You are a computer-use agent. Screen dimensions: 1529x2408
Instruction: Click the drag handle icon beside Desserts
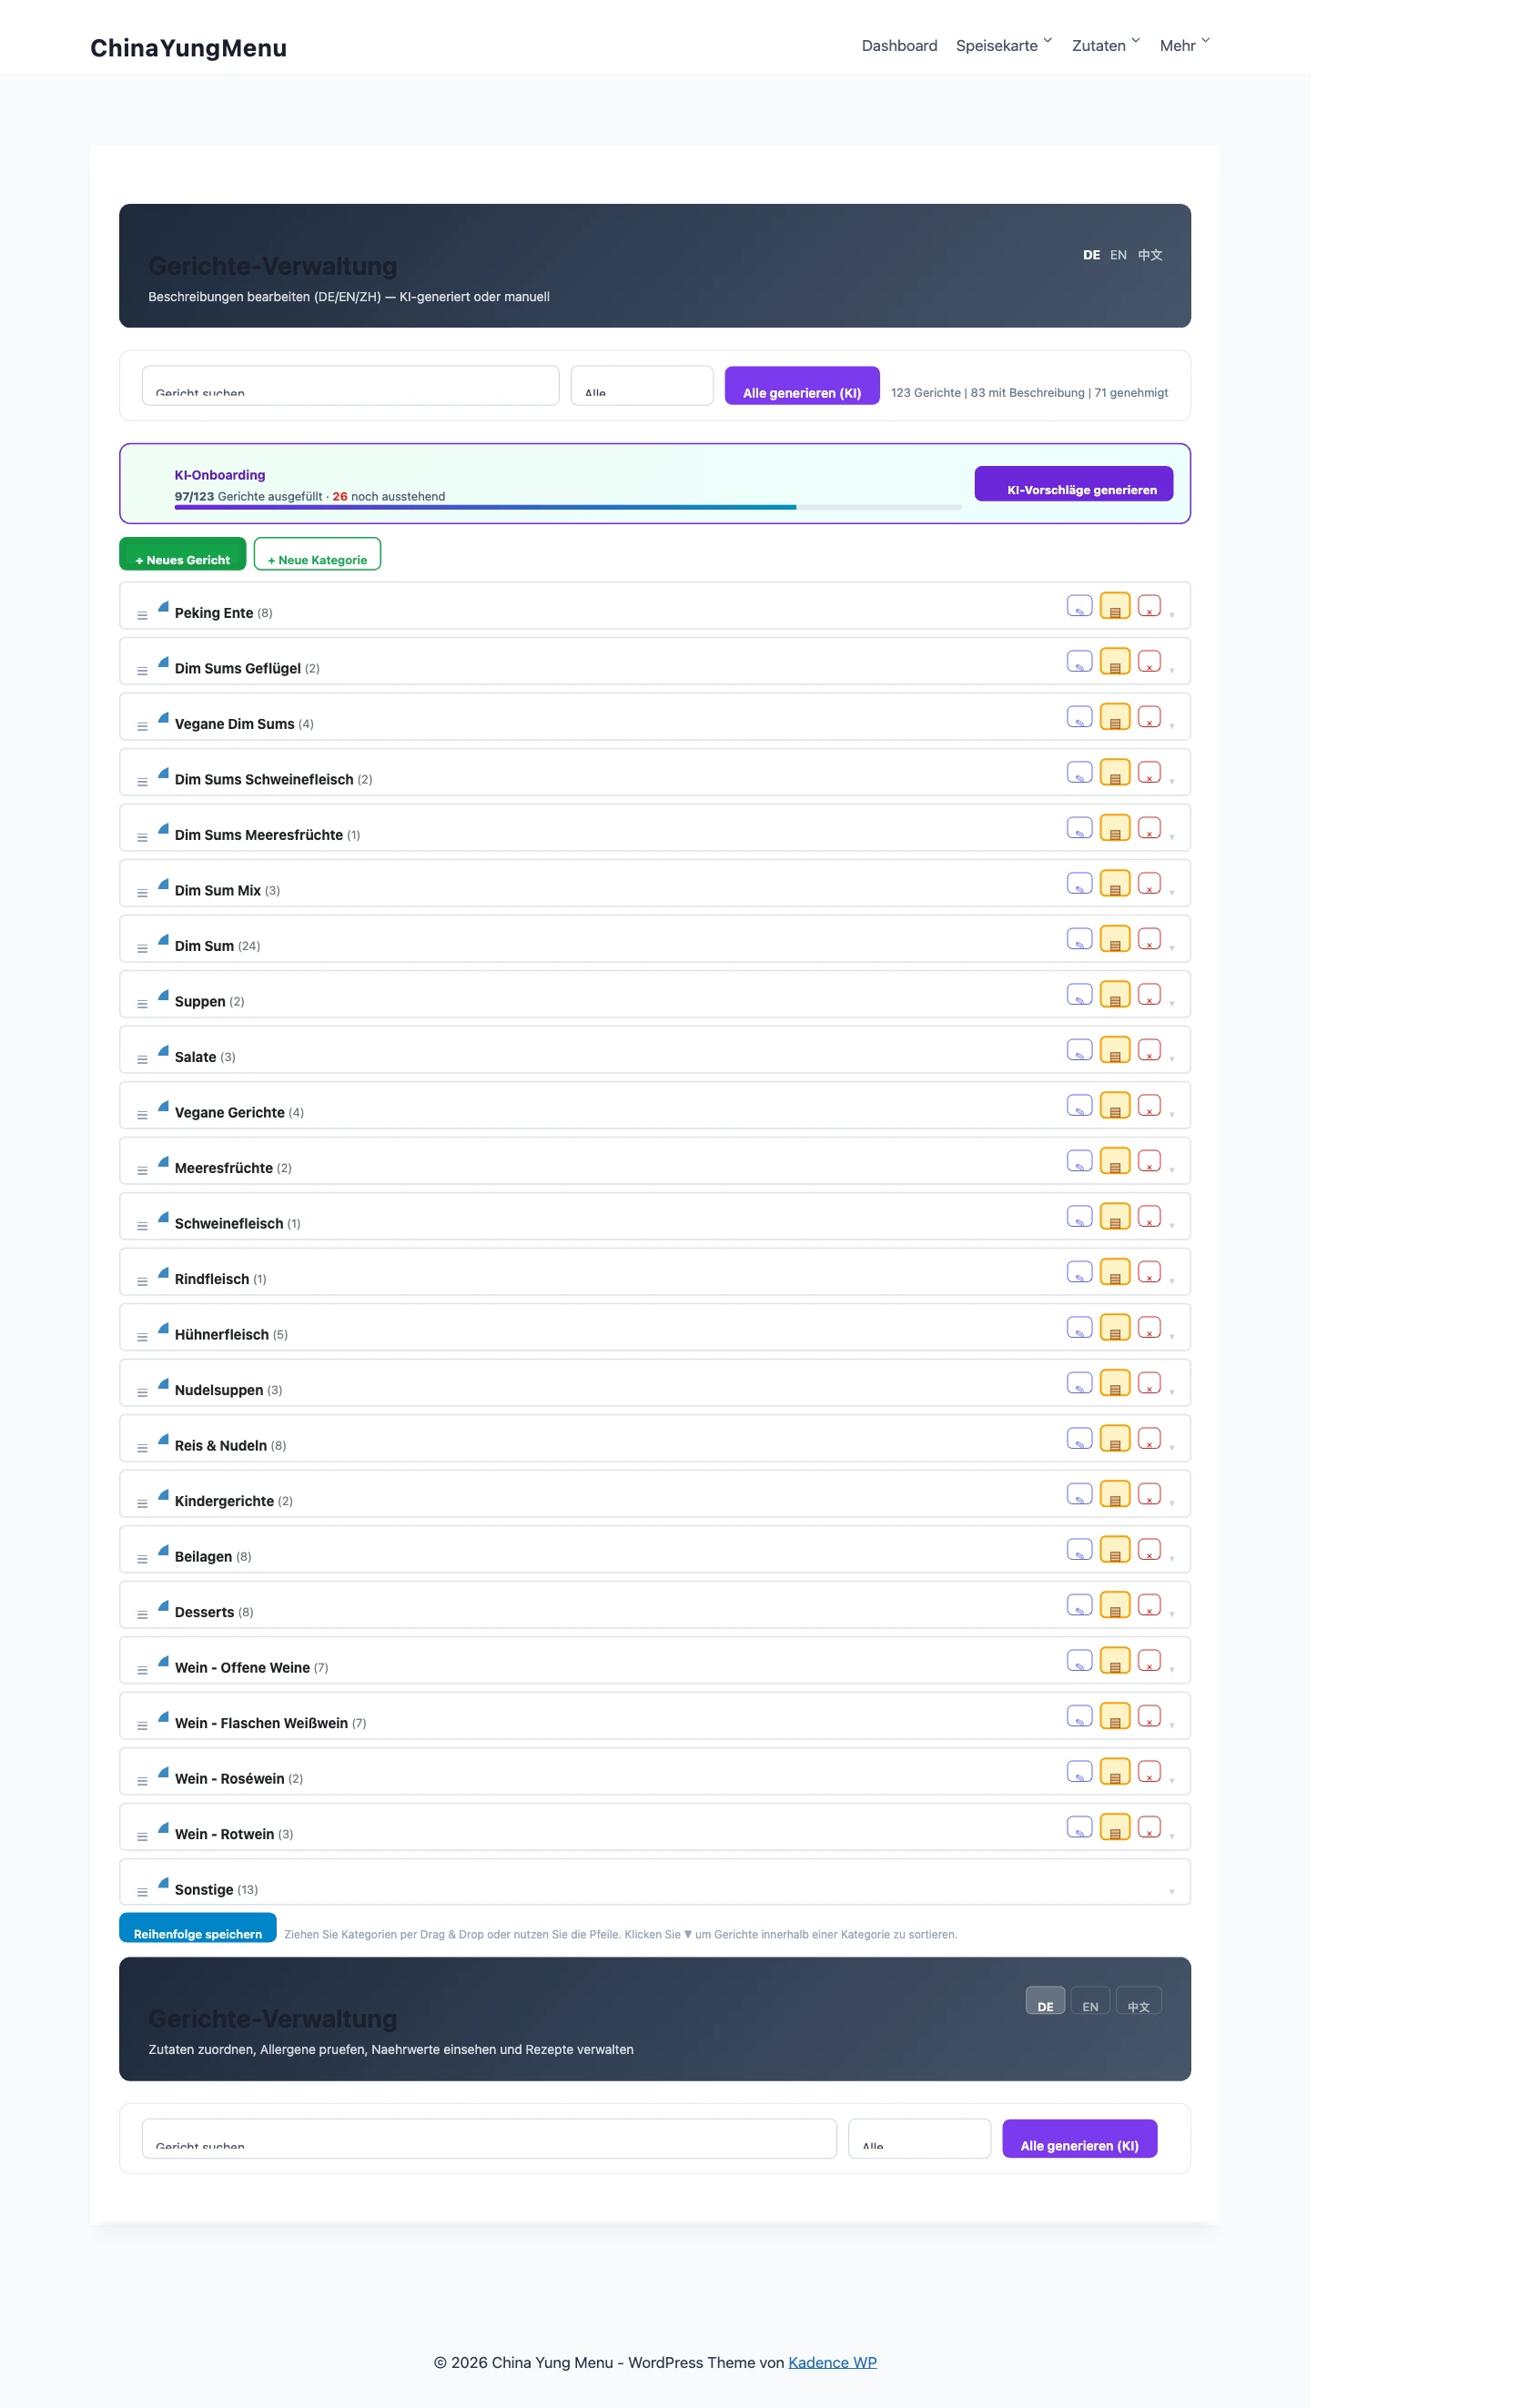tap(142, 1615)
